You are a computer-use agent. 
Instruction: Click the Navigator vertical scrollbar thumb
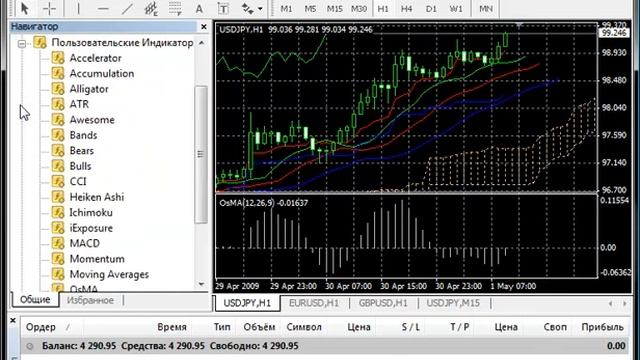point(201,154)
